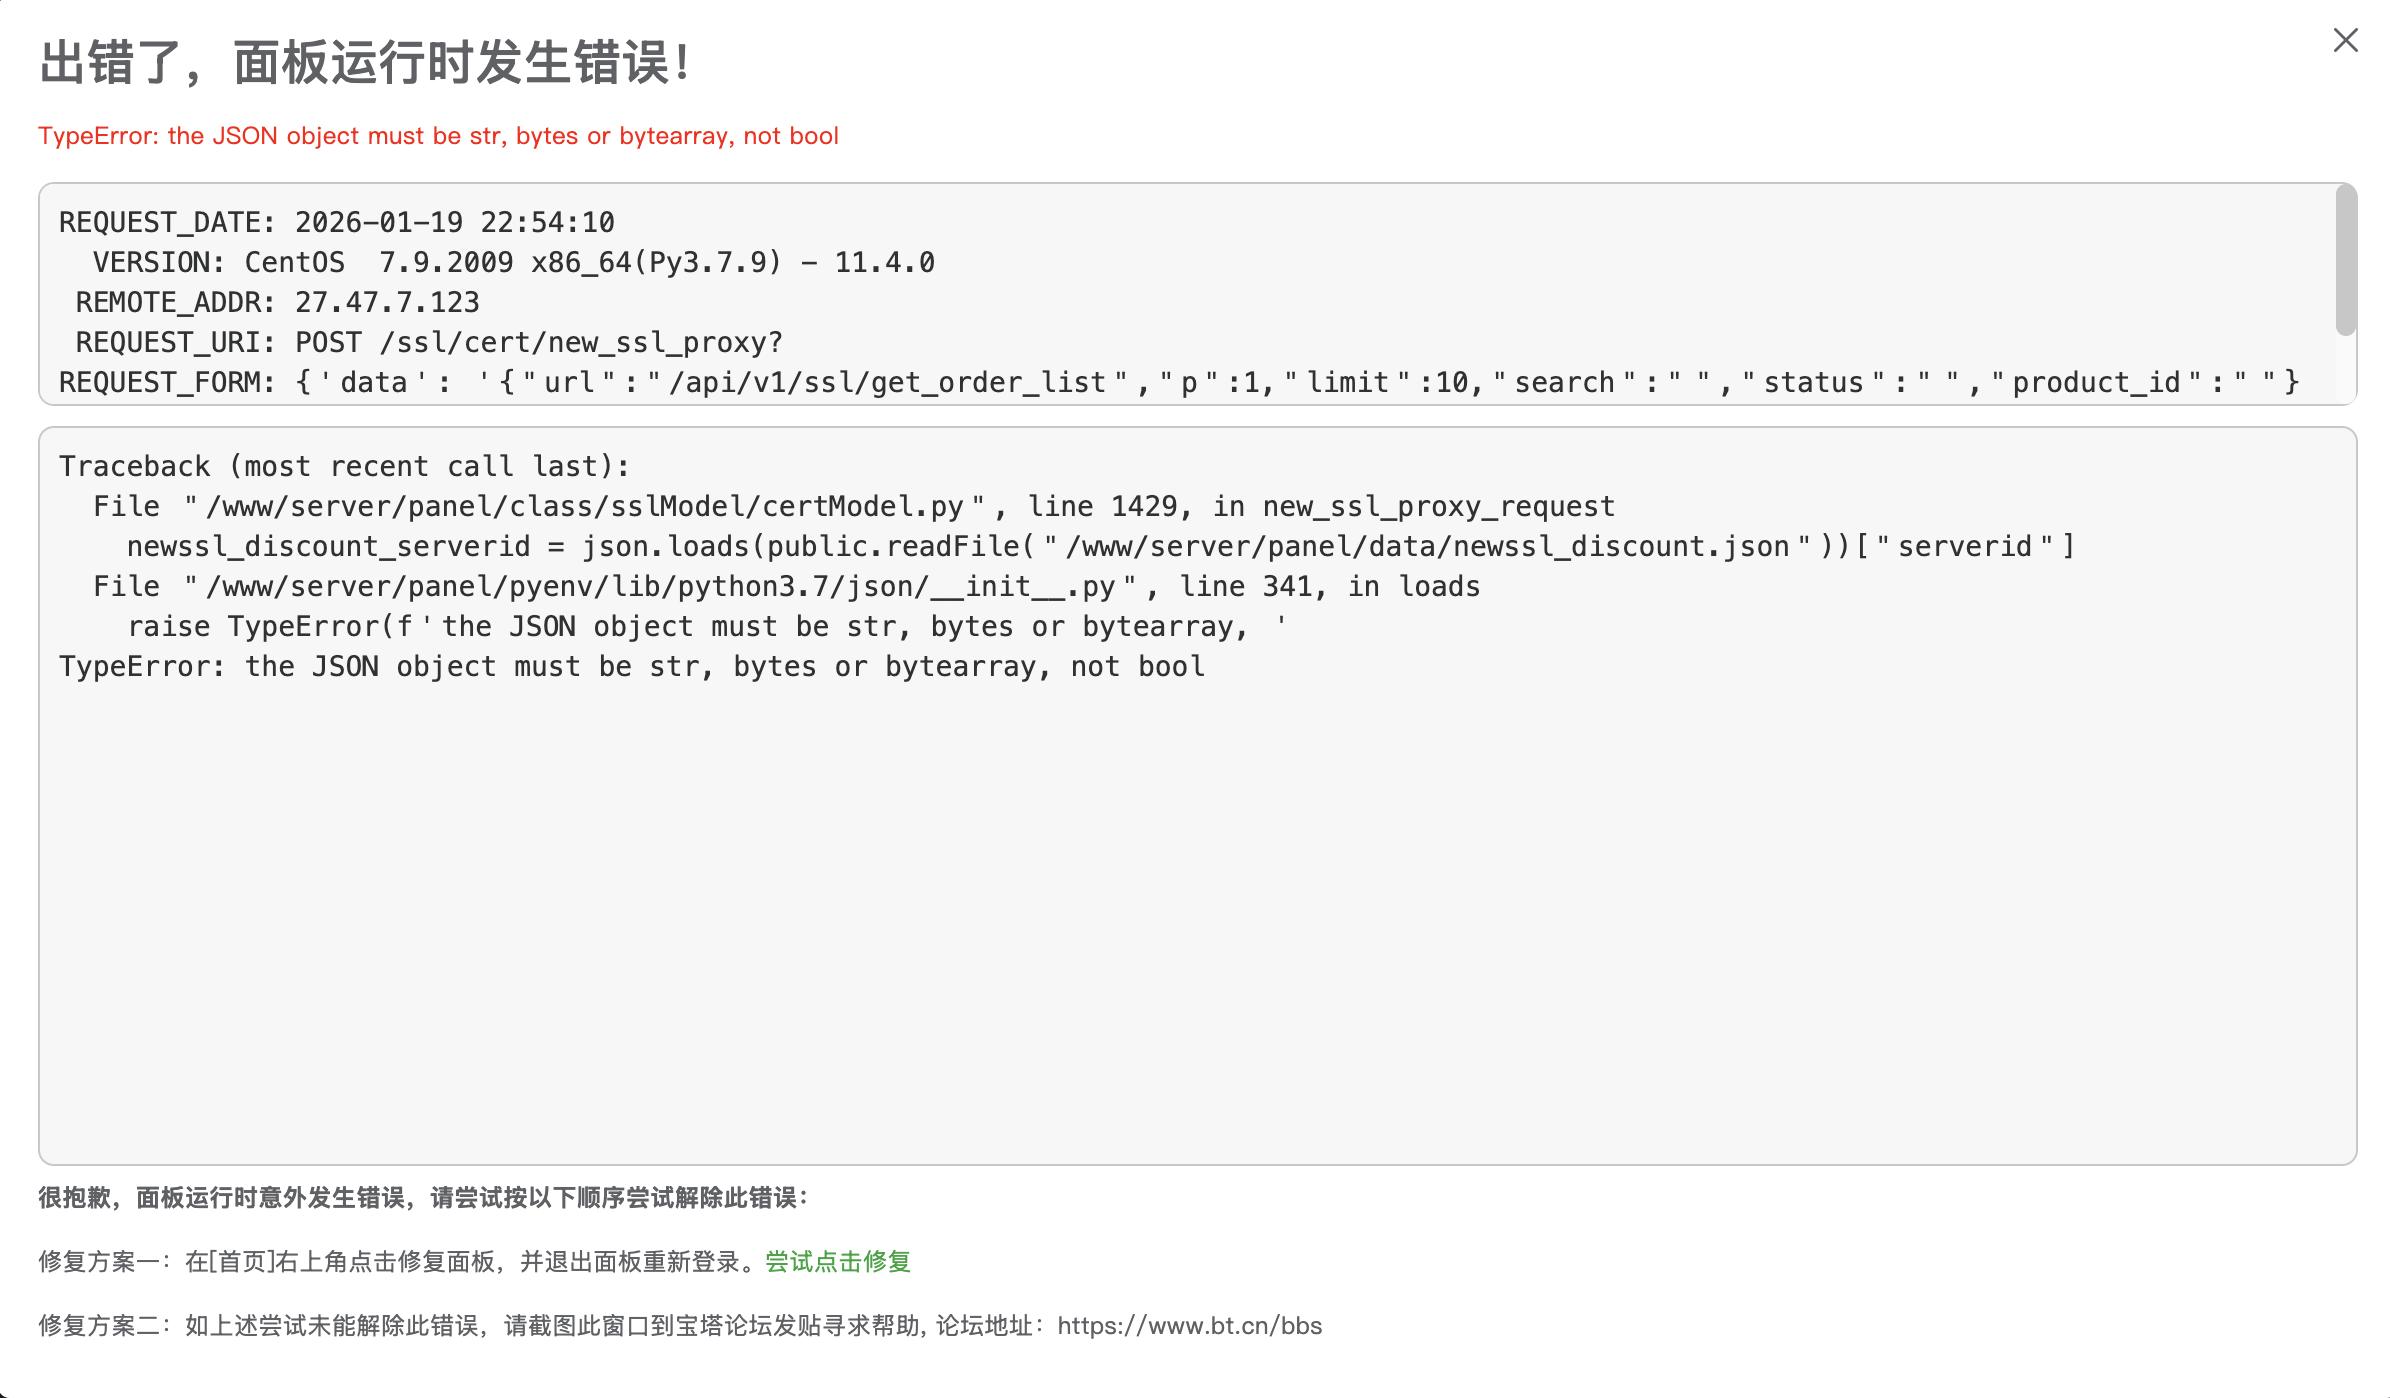Click the json/__init__.py file path line
This screenshot has height=1398, width=2390.
[x=786, y=586]
